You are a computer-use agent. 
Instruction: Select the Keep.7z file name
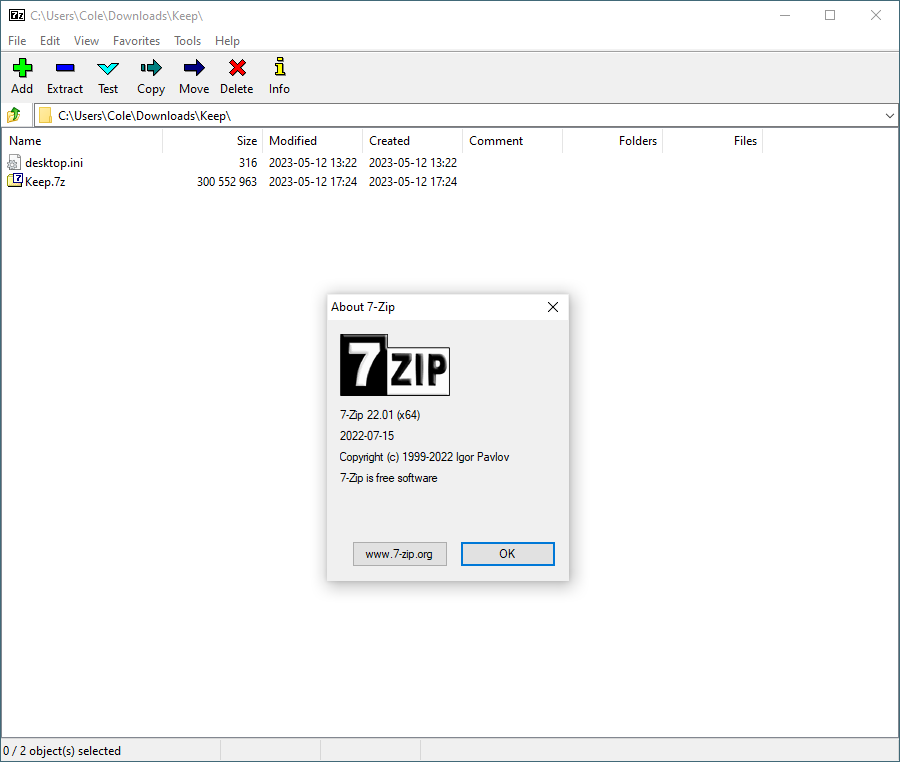pos(45,182)
